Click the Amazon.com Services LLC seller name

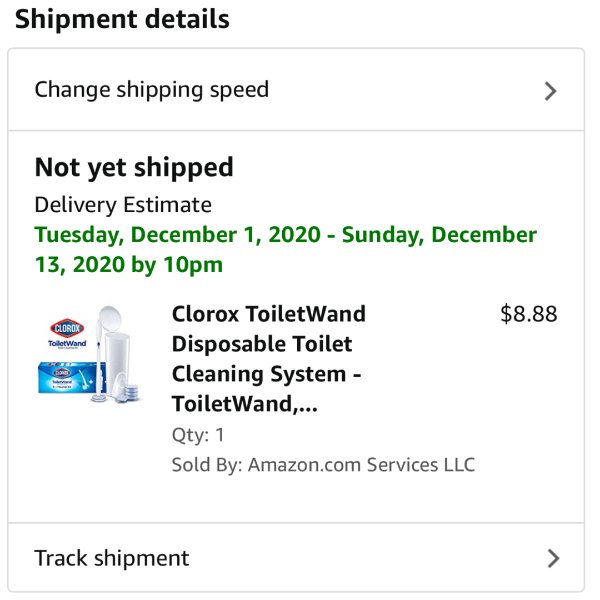point(361,465)
